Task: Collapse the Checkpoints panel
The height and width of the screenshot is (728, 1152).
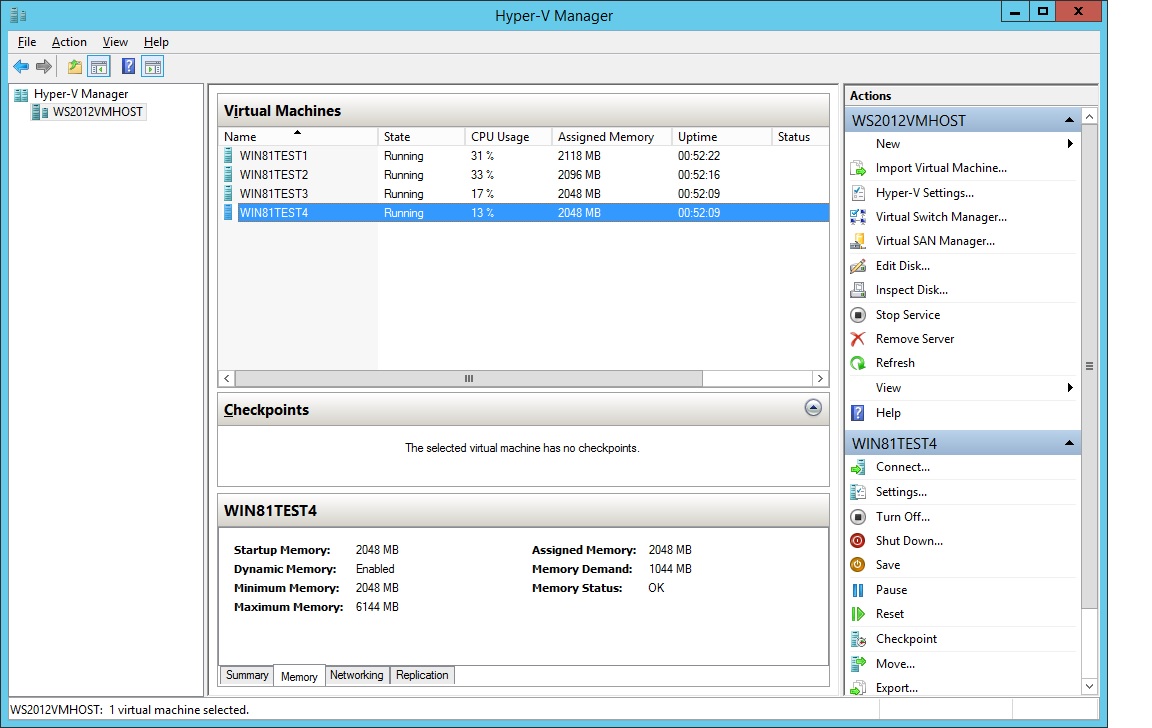Action: pos(811,408)
